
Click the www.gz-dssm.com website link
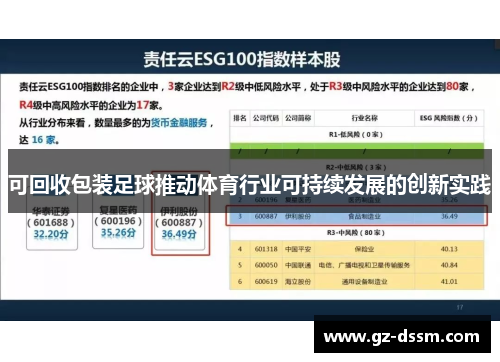[402, 337]
